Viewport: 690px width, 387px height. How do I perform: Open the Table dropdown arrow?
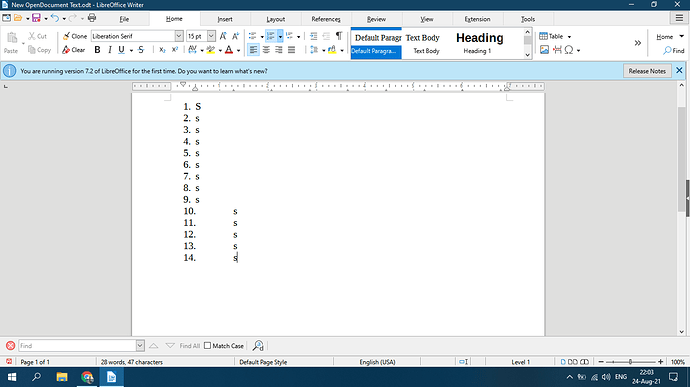click(569, 37)
